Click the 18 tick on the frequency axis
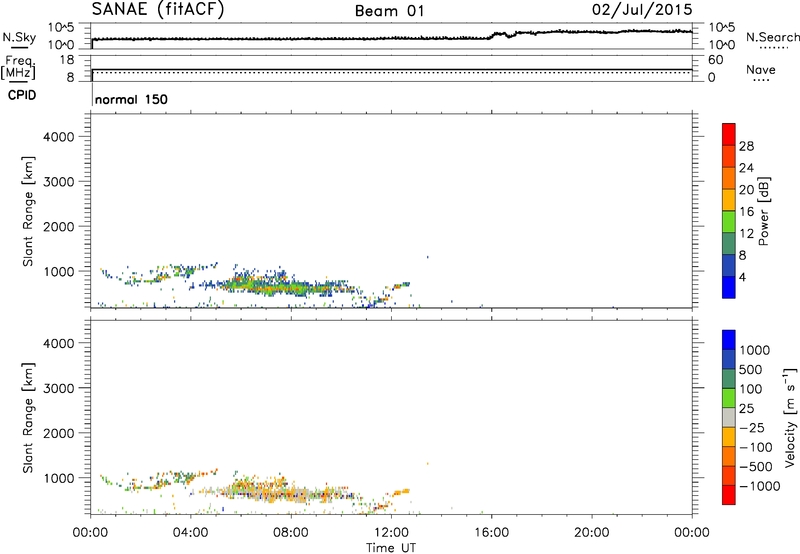 (67, 60)
